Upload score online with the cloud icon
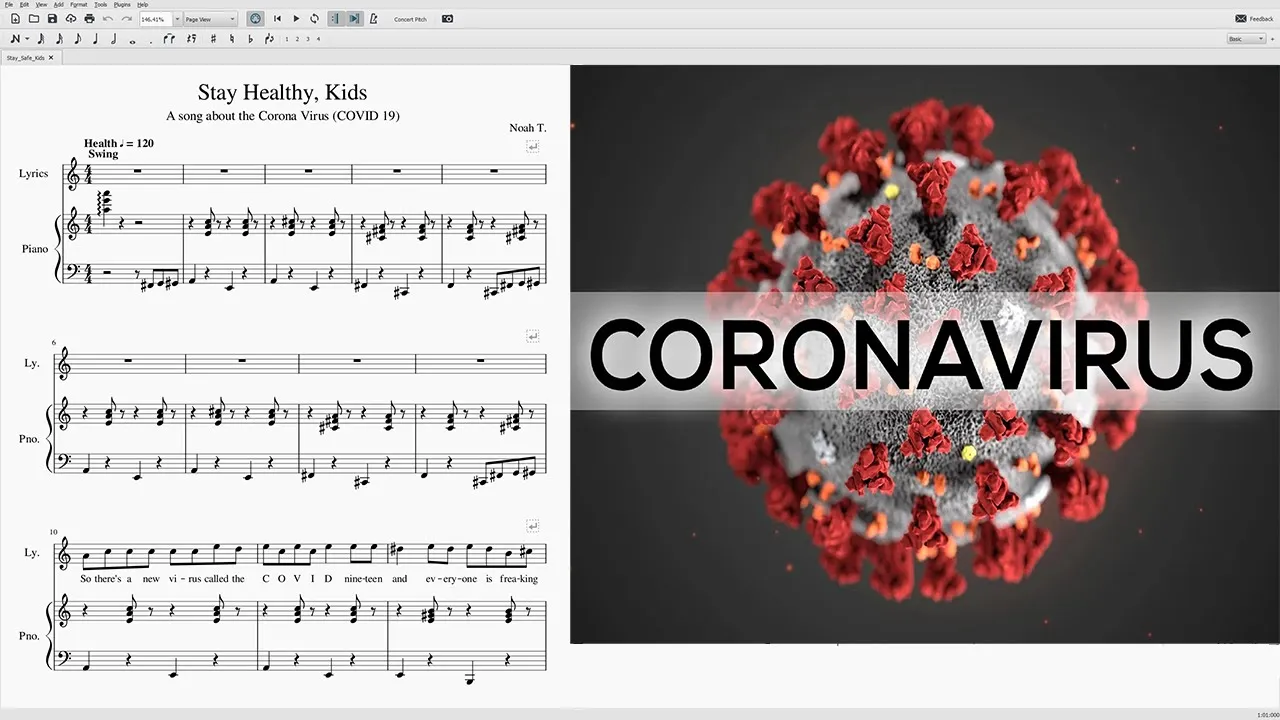1280x720 pixels. click(71, 19)
